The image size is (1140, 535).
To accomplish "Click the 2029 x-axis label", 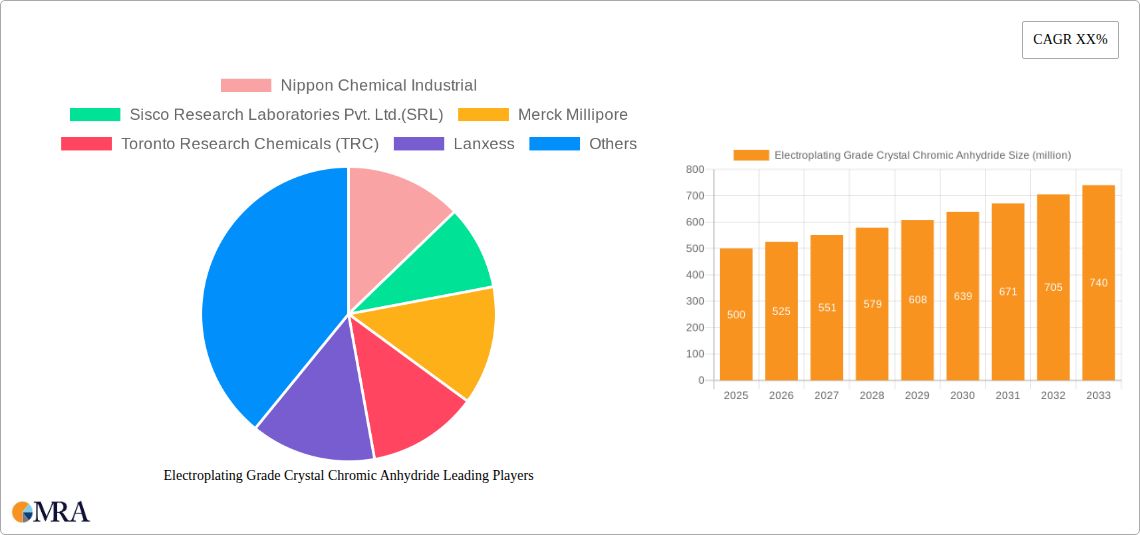I will 918,395.
